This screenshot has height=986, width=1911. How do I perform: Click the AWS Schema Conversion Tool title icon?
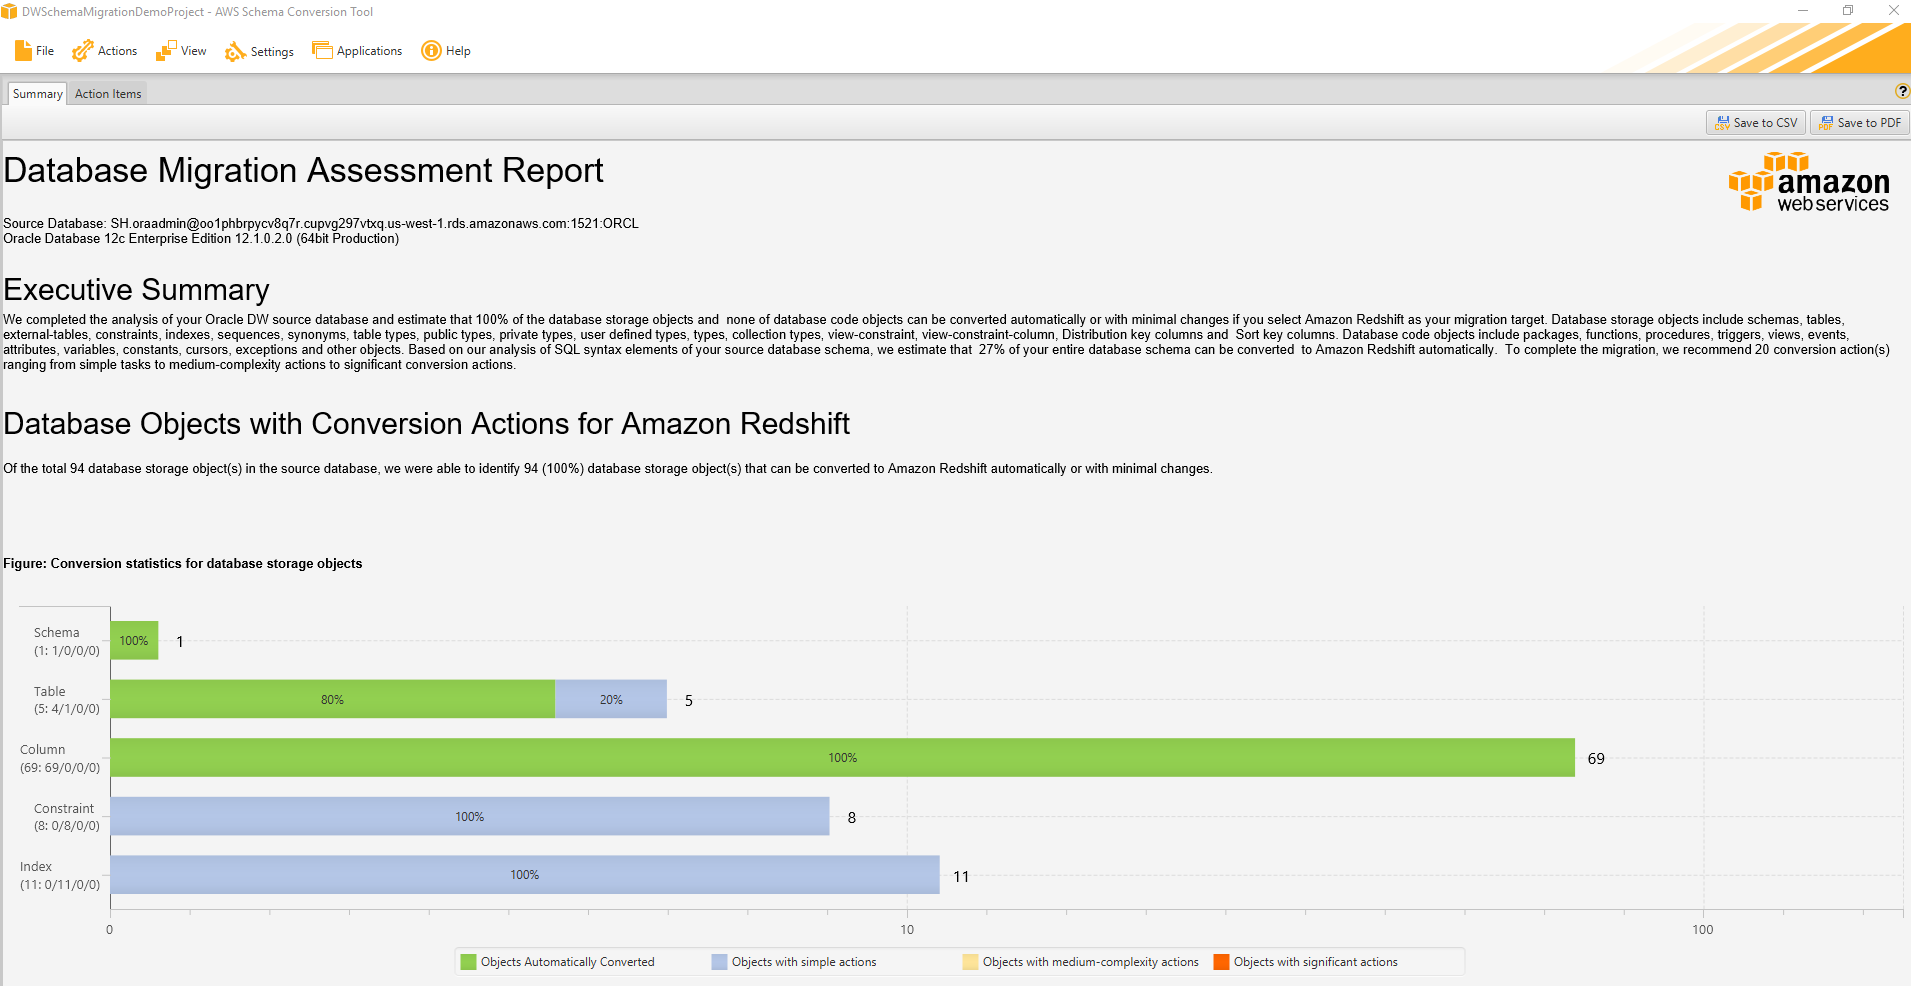[x=9, y=12]
